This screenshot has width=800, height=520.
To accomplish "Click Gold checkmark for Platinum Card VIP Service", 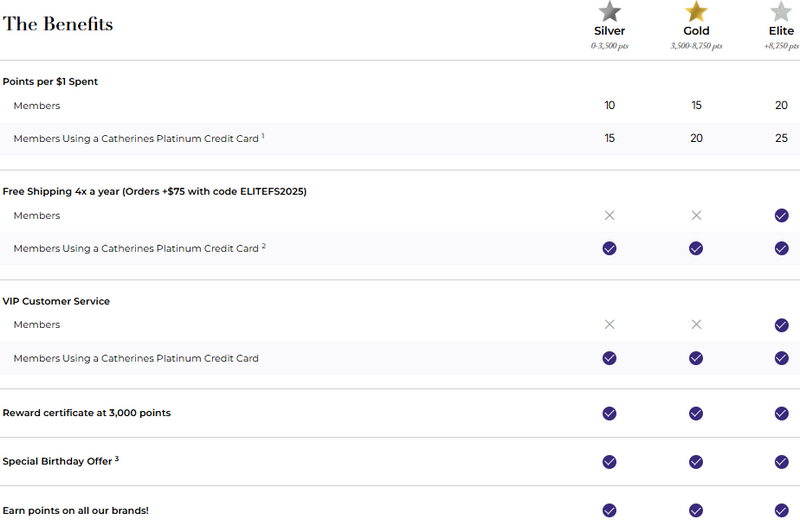I will tap(696, 358).
